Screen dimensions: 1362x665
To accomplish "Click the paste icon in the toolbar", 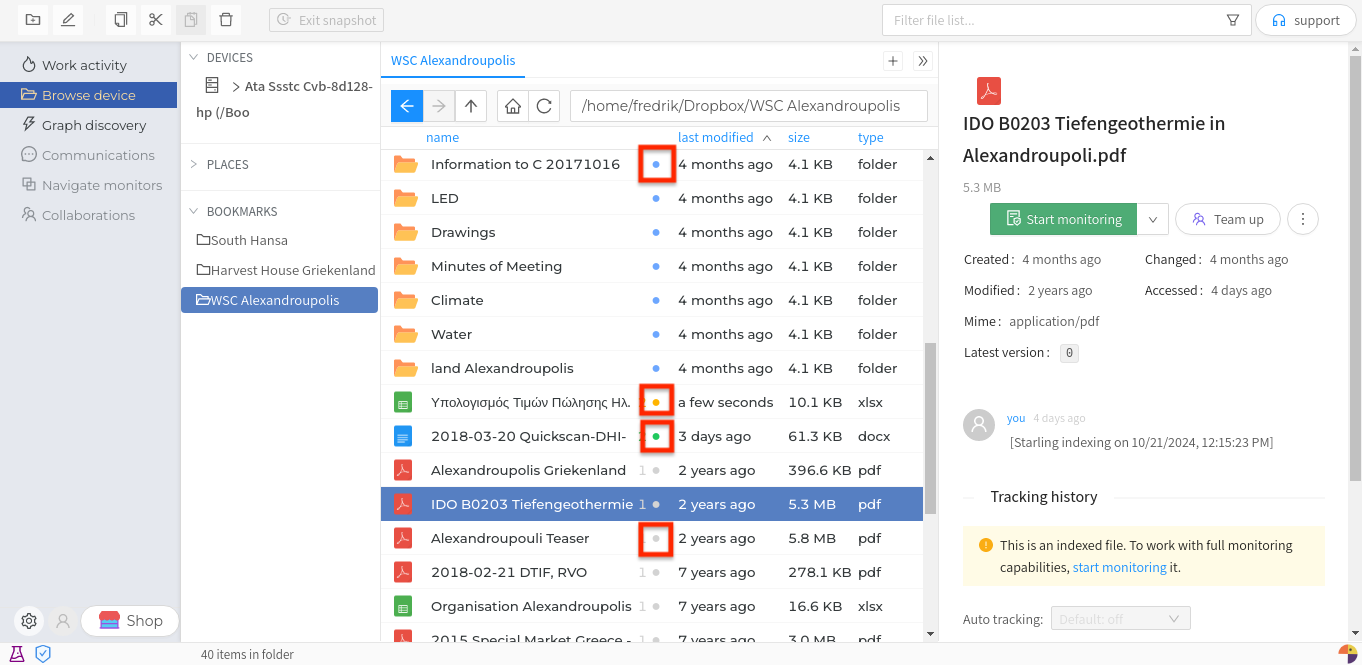I will 190,20.
